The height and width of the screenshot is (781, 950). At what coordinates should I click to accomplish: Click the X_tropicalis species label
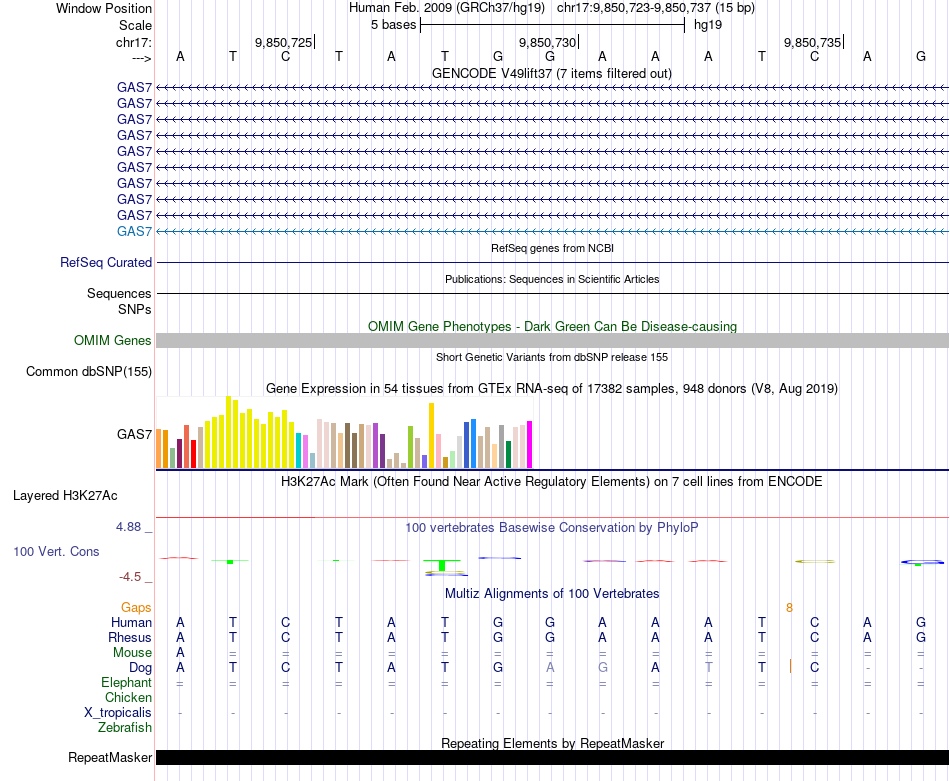[118, 712]
